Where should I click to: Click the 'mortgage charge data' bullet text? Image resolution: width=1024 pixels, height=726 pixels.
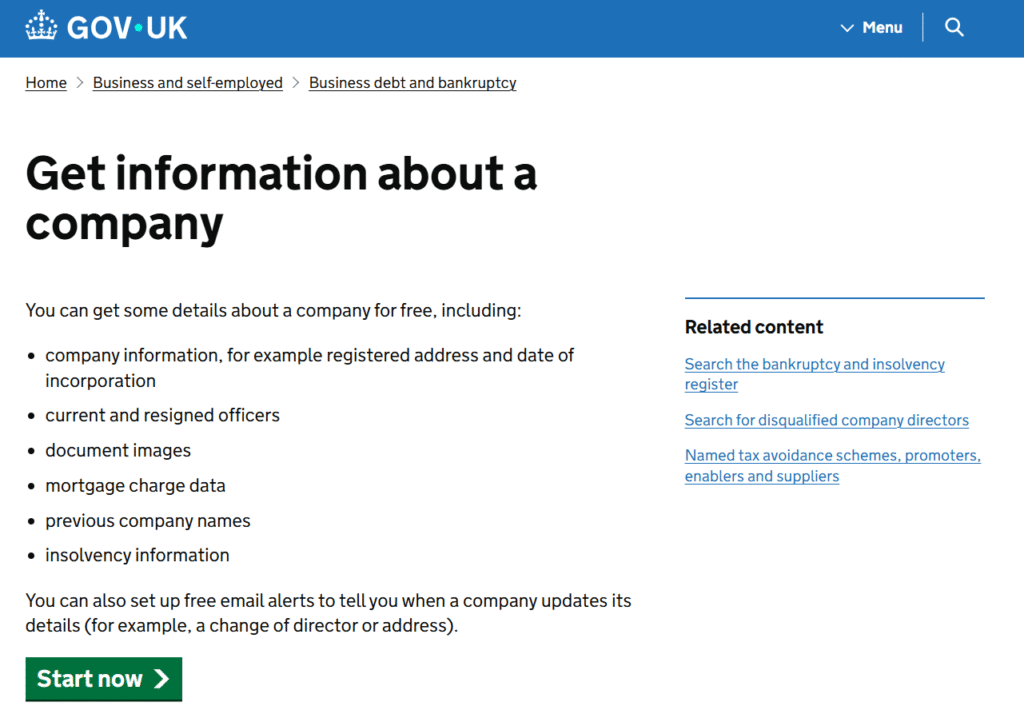[135, 485]
